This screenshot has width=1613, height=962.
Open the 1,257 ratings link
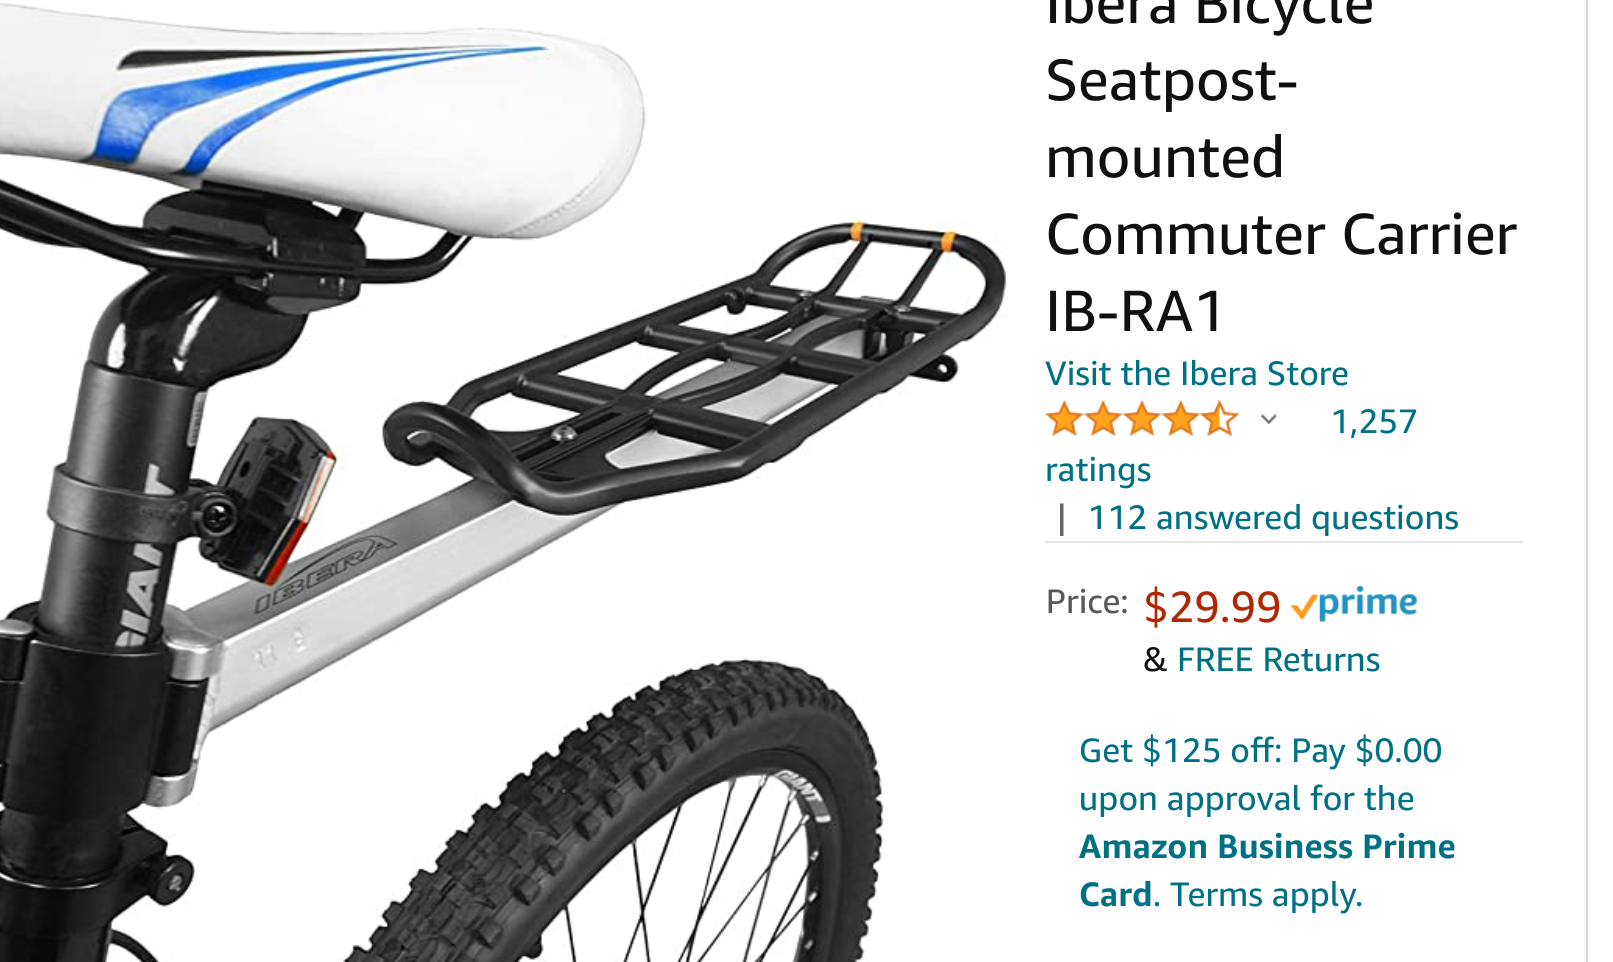point(1373,422)
